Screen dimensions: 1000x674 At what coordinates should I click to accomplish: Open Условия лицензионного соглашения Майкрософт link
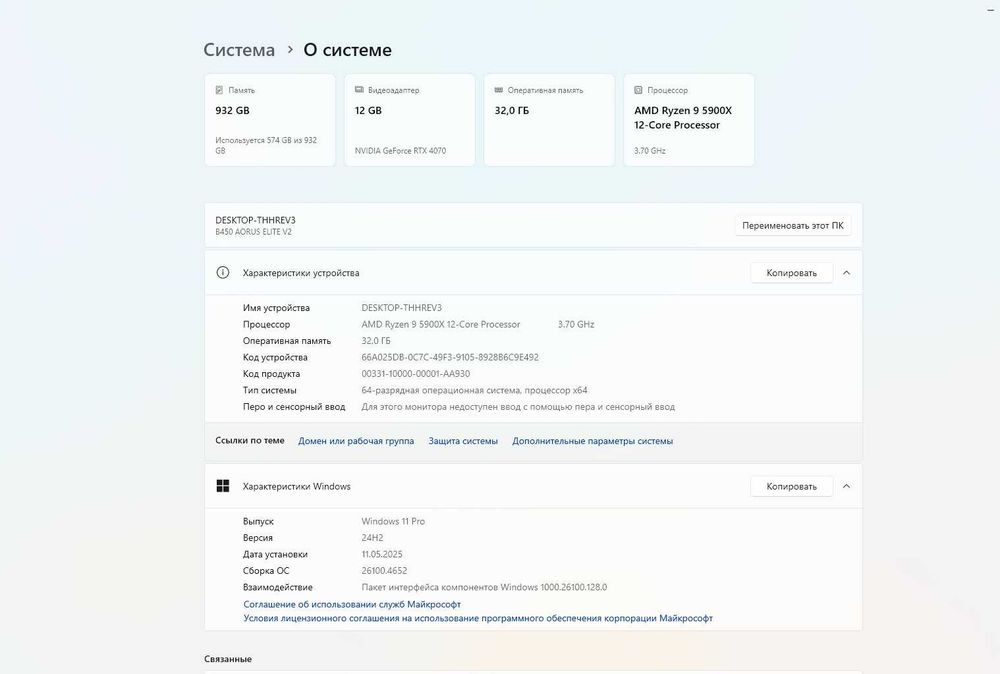[x=478, y=618]
